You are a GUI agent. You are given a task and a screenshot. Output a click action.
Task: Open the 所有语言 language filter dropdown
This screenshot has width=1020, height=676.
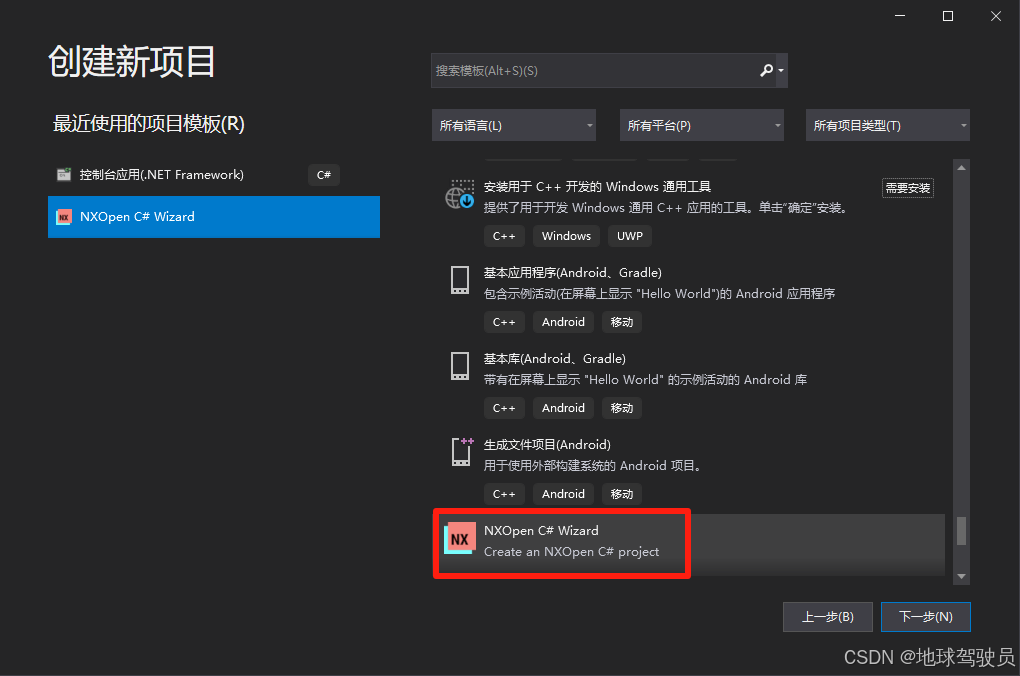[514, 126]
